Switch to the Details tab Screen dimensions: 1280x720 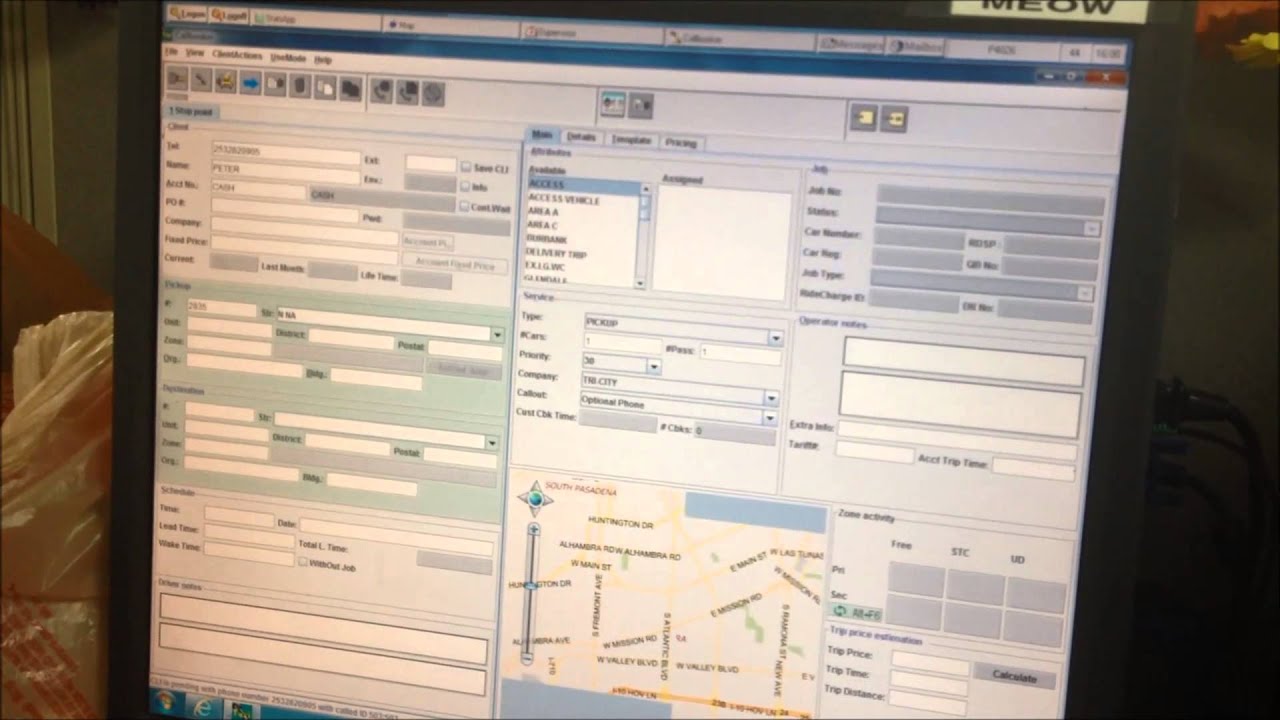pyautogui.click(x=581, y=137)
